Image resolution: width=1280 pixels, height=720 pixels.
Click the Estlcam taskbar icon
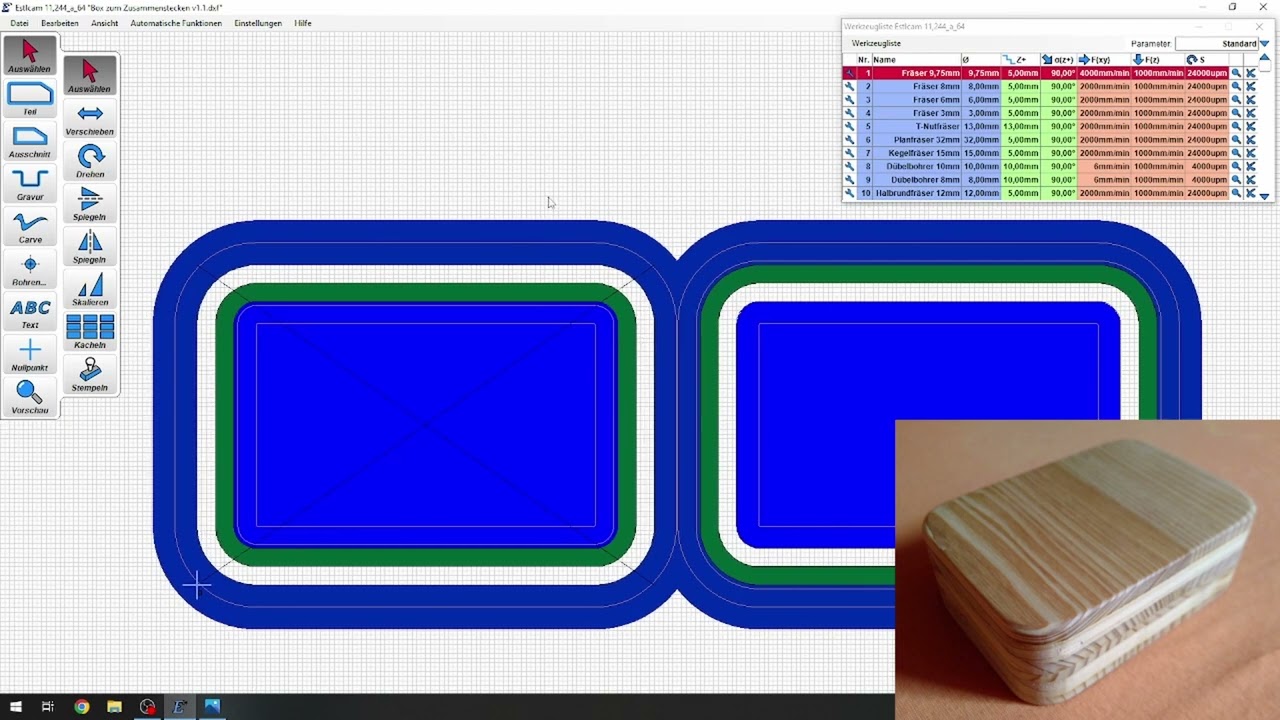coord(180,707)
